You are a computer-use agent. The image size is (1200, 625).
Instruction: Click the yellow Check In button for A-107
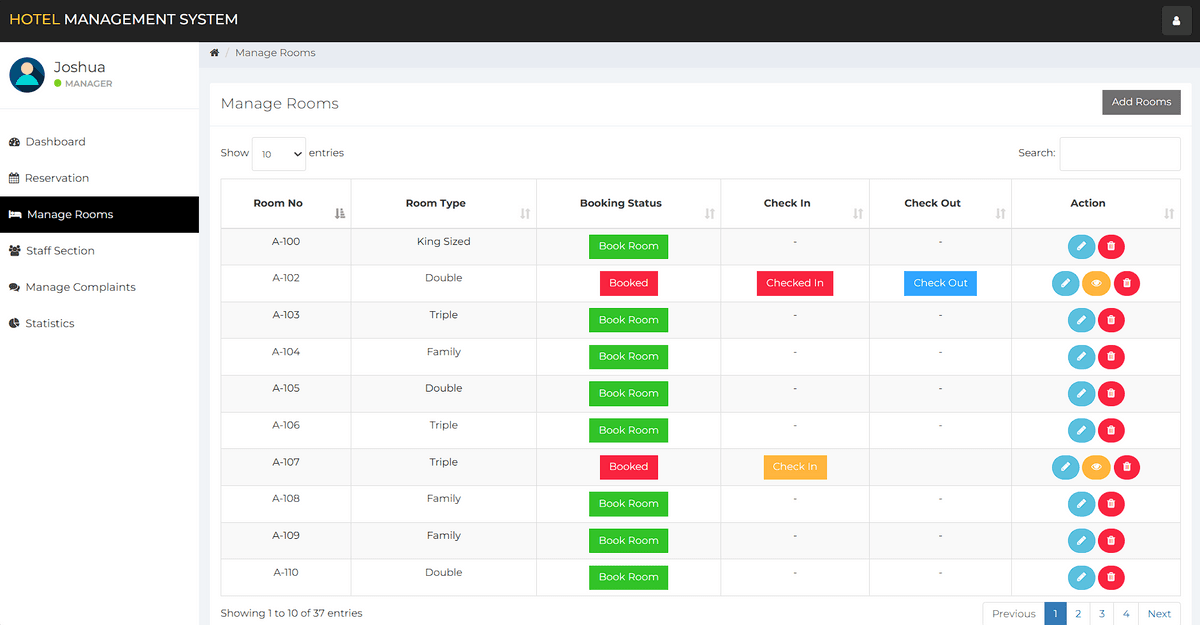pyautogui.click(x=795, y=467)
